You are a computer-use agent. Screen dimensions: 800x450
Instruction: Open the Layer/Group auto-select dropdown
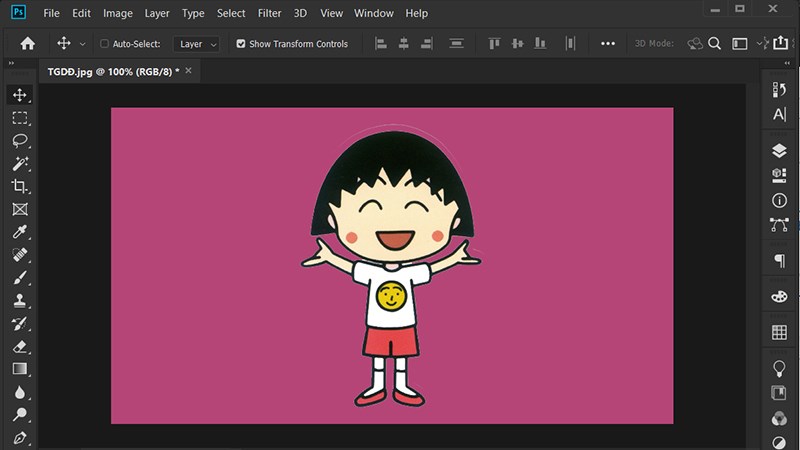pyautogui.click(x=196, y=44)
